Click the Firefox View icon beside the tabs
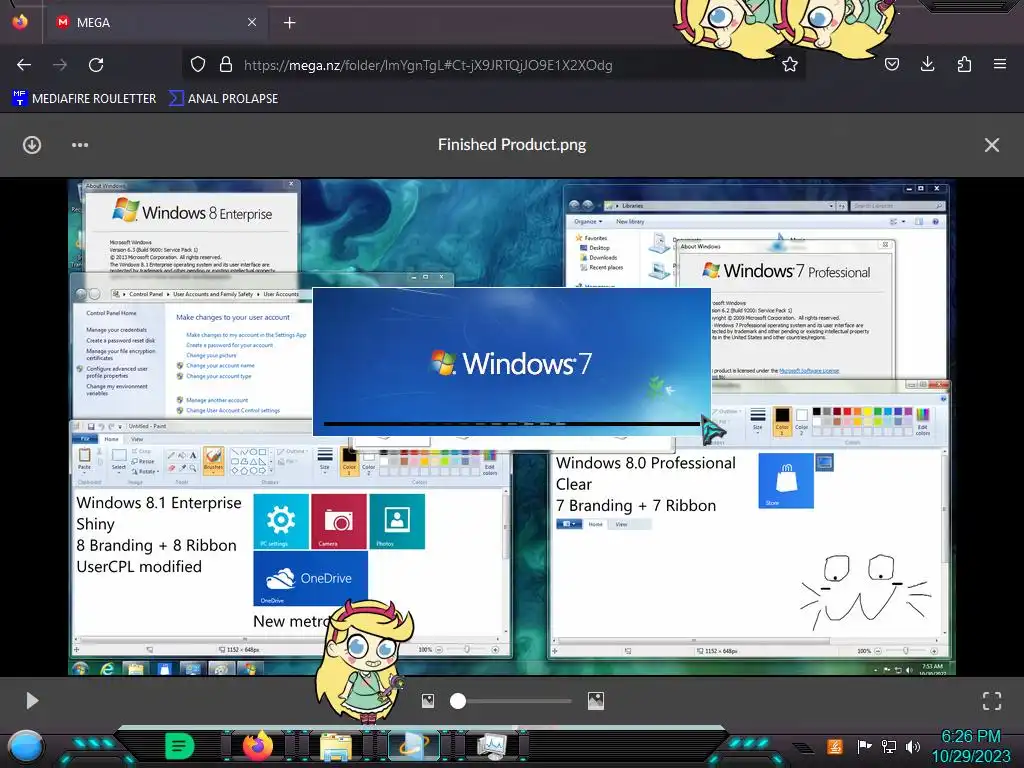1024x768 pixels. click(x=20, y=22)
